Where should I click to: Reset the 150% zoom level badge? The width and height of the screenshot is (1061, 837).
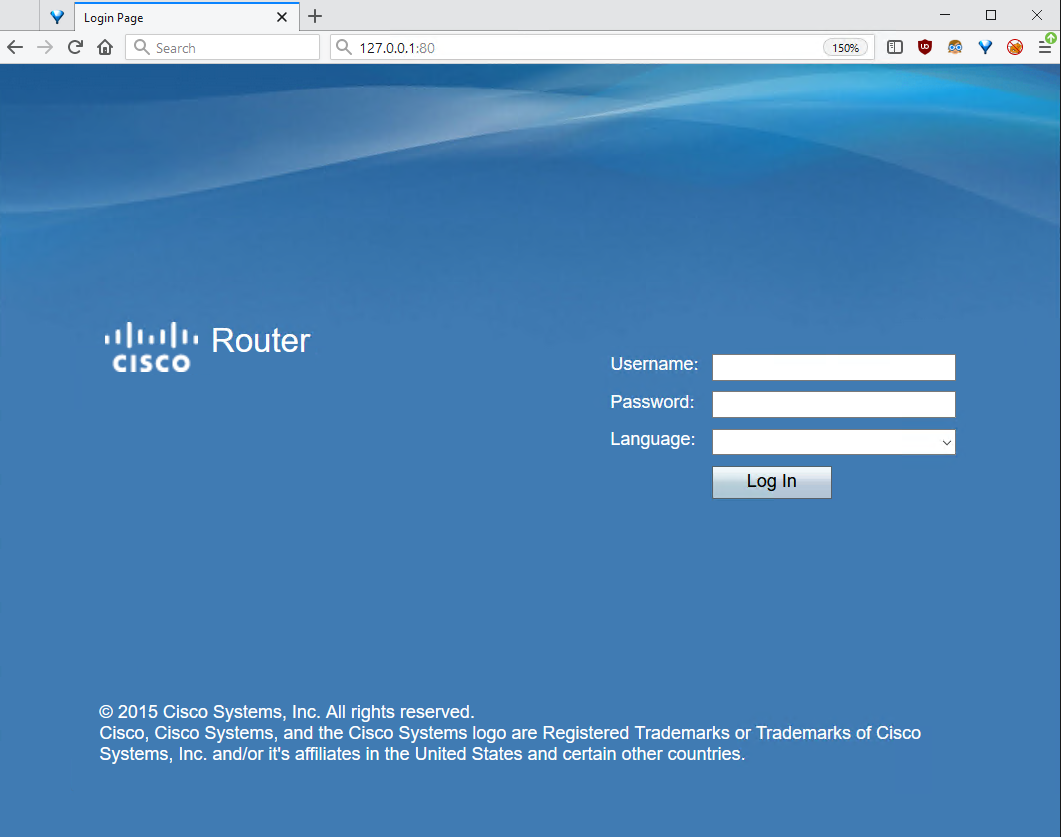pyautogui.click(x=845, y=48)
